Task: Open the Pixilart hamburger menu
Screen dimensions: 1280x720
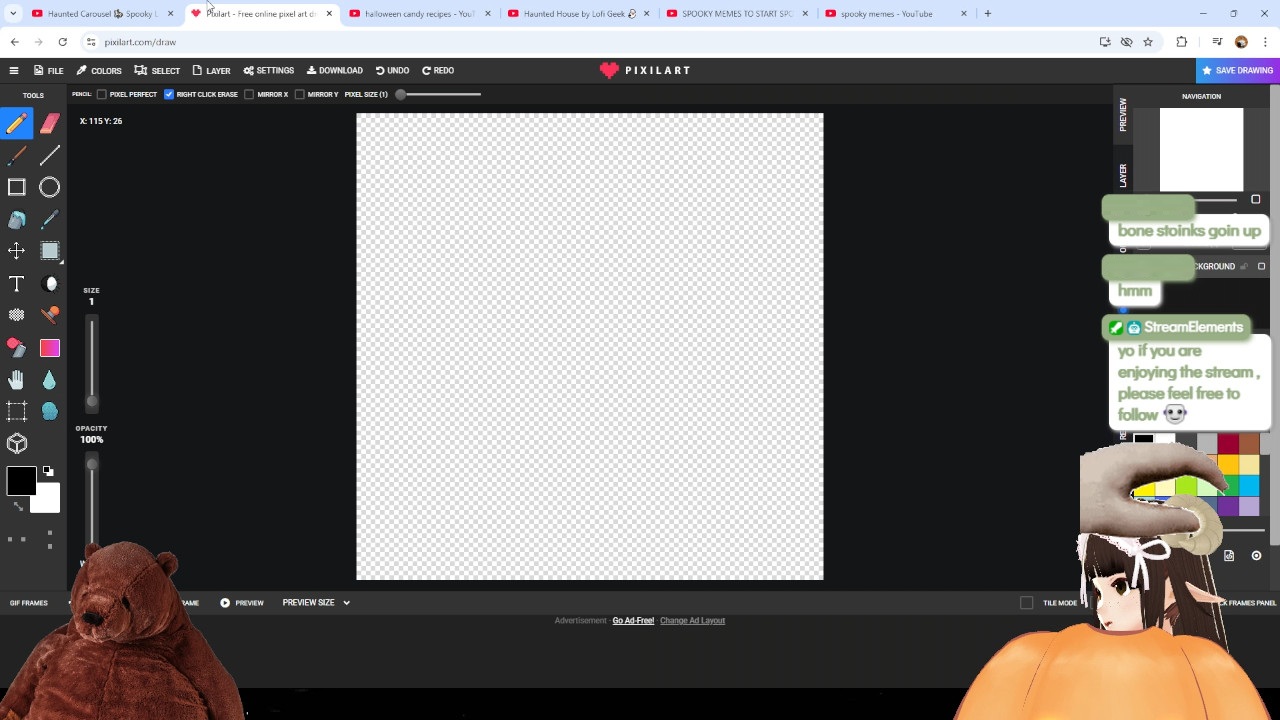Action: tap(14, 70)
